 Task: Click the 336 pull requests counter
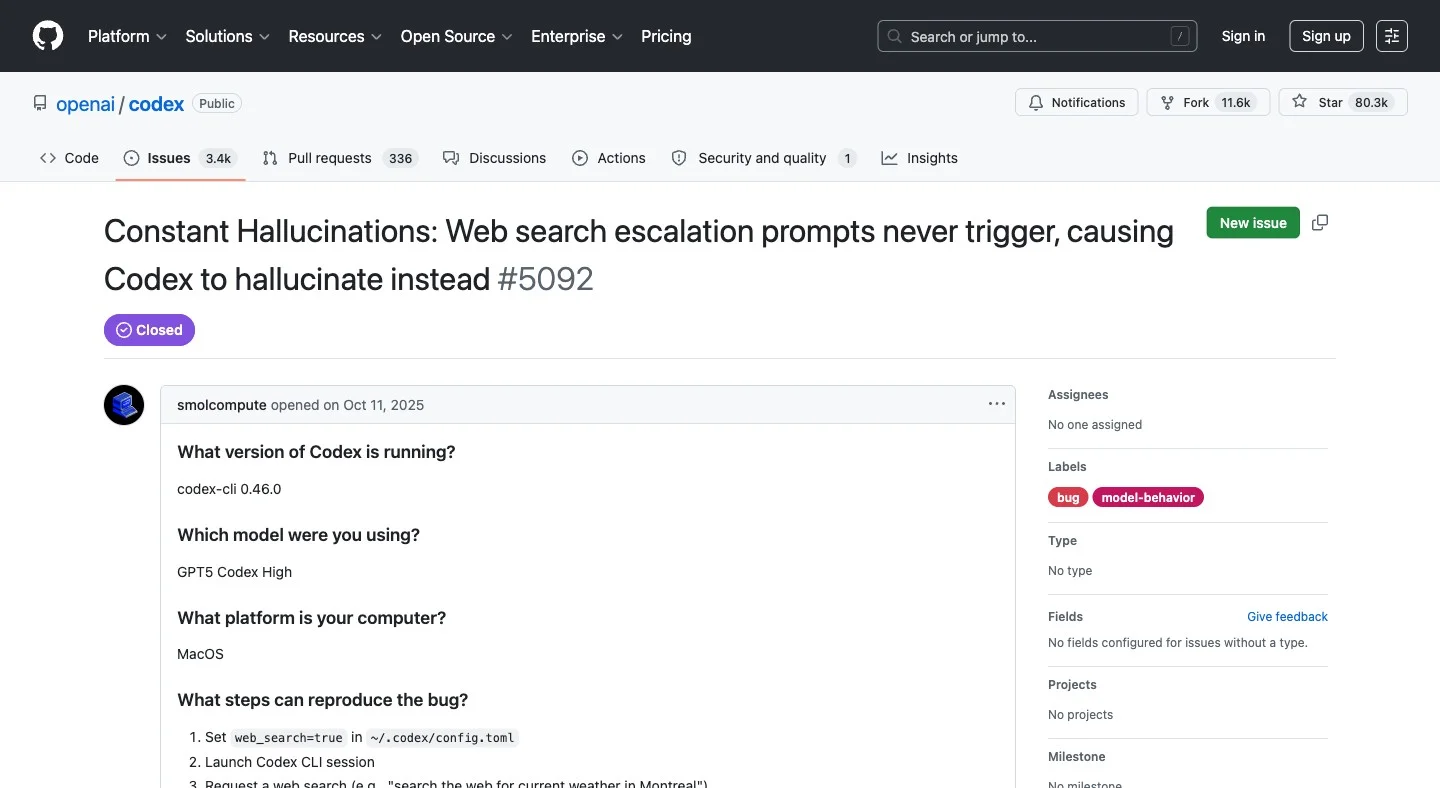pos(401,158)
